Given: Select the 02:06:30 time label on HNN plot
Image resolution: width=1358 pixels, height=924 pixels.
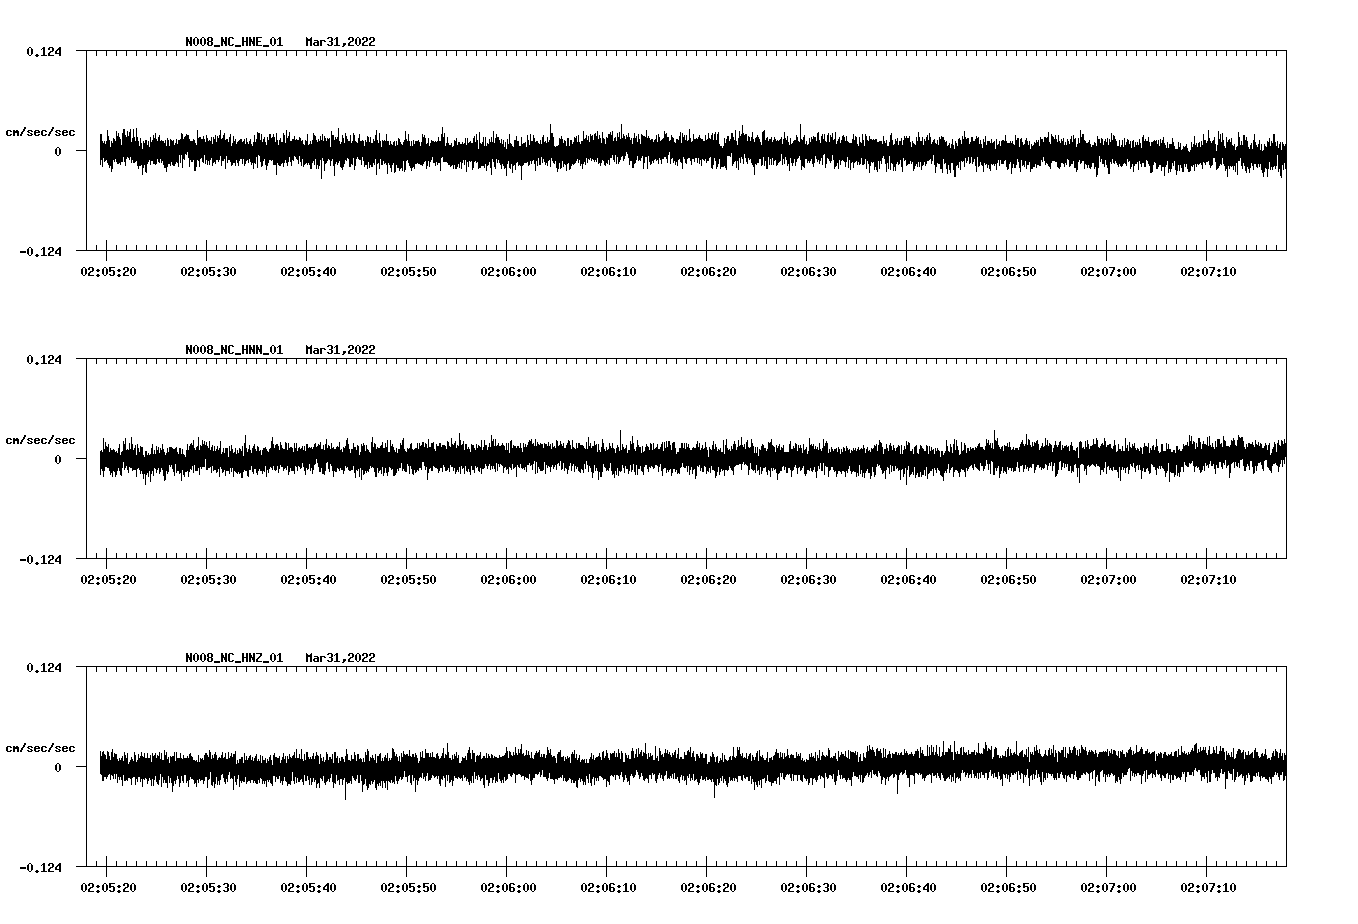Looking at the screenshot, I should pyautogui.click(x=808, y=580).
